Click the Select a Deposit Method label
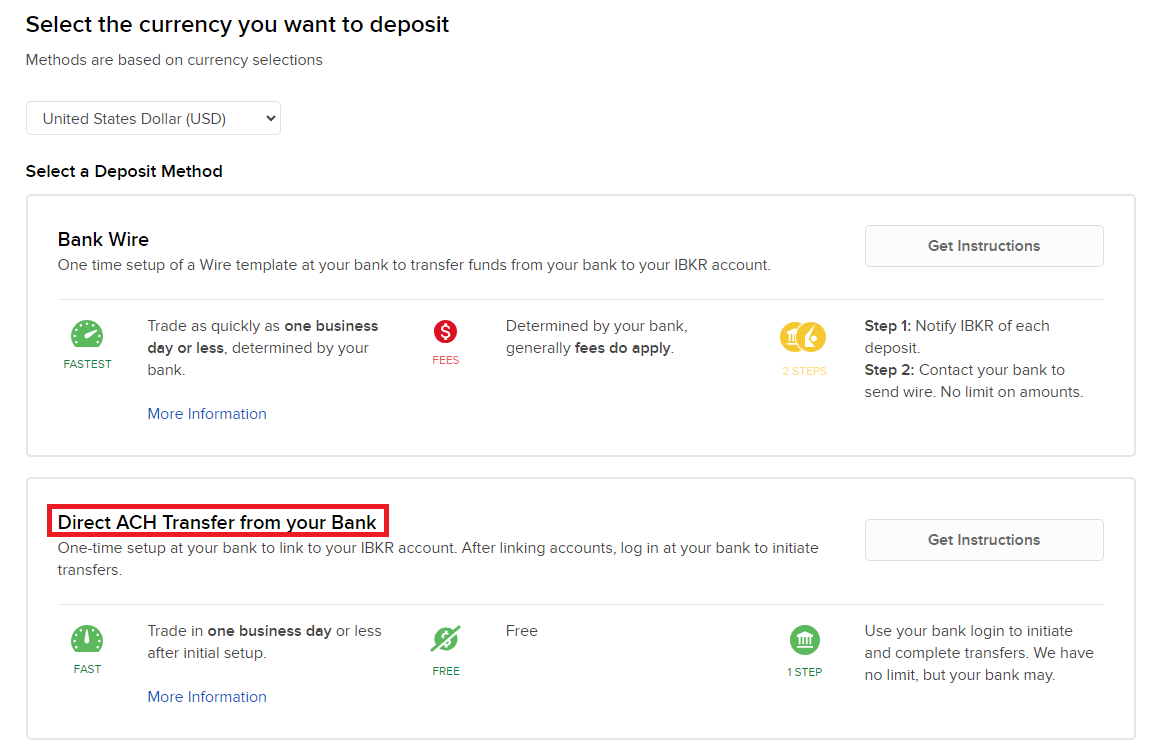Screen dimensions: 1152x749 point(124,171)
